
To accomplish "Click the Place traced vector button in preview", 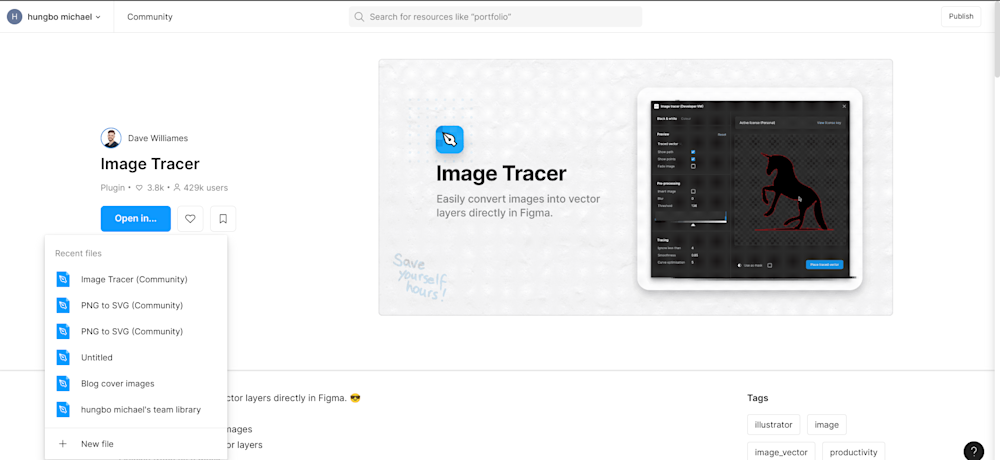I will (825, 264).
